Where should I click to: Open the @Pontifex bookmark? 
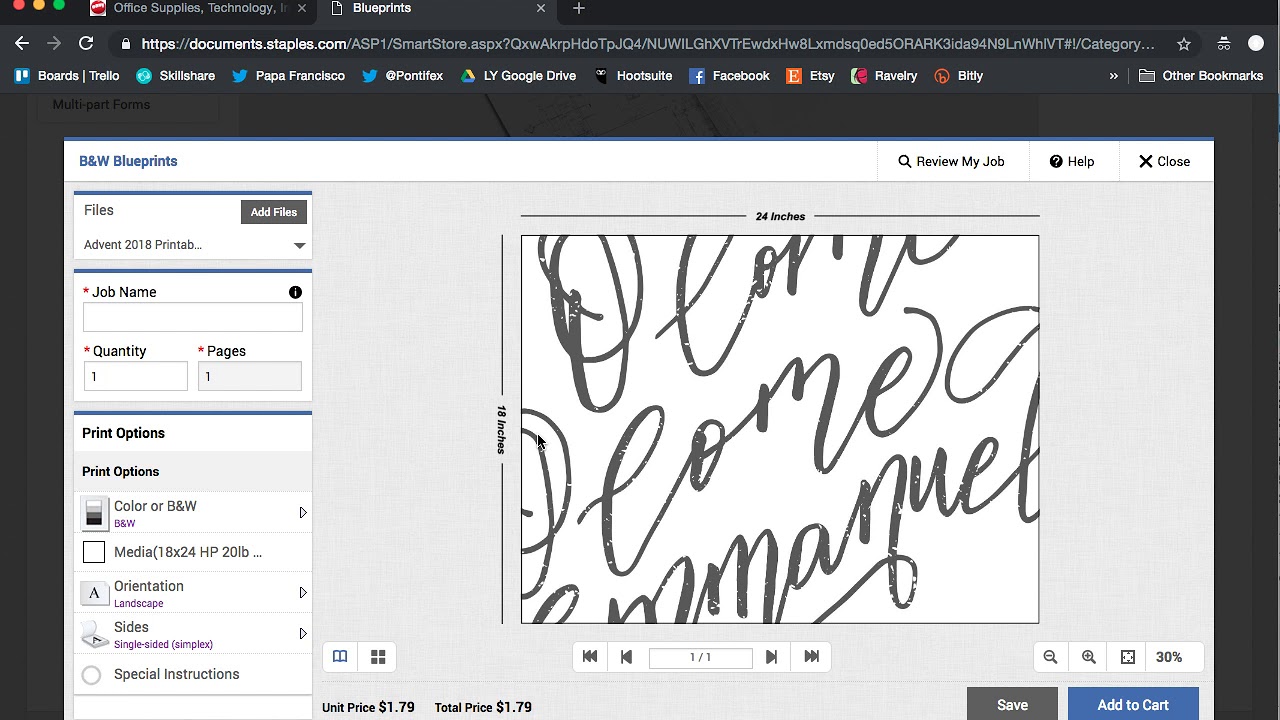pyautogui.click(x=402, y=76)
